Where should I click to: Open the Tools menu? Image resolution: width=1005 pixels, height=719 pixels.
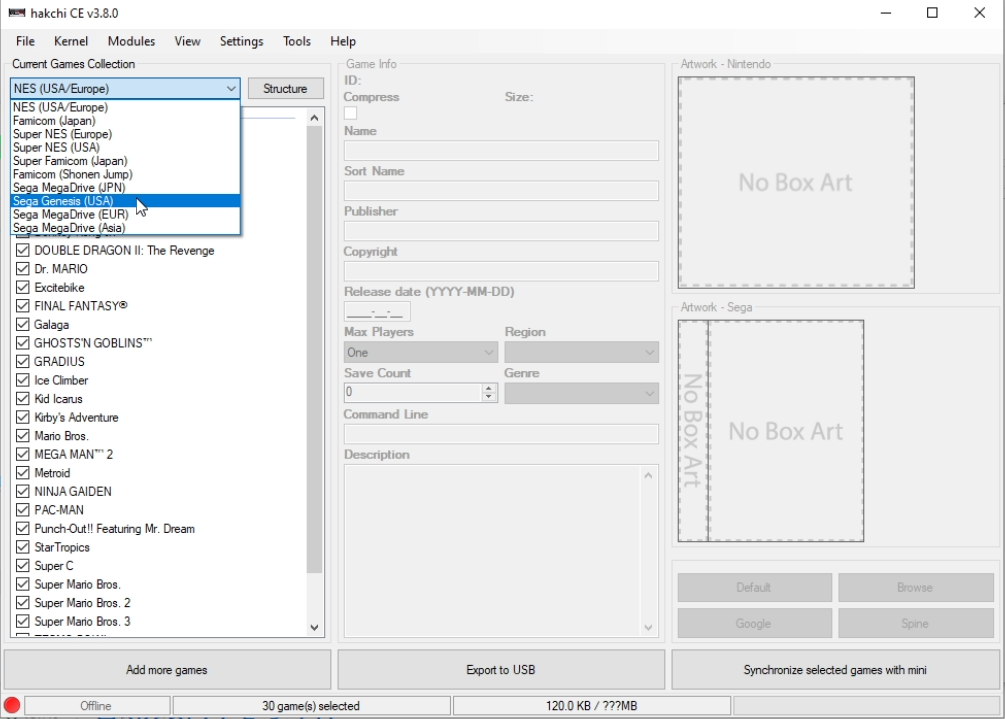pos(297,41)
